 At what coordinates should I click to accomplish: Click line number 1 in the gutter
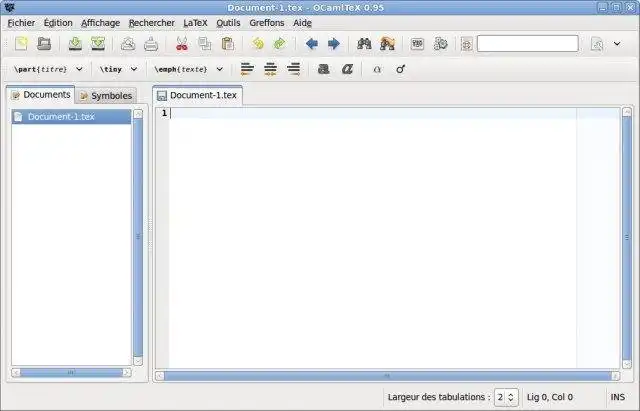164,113
